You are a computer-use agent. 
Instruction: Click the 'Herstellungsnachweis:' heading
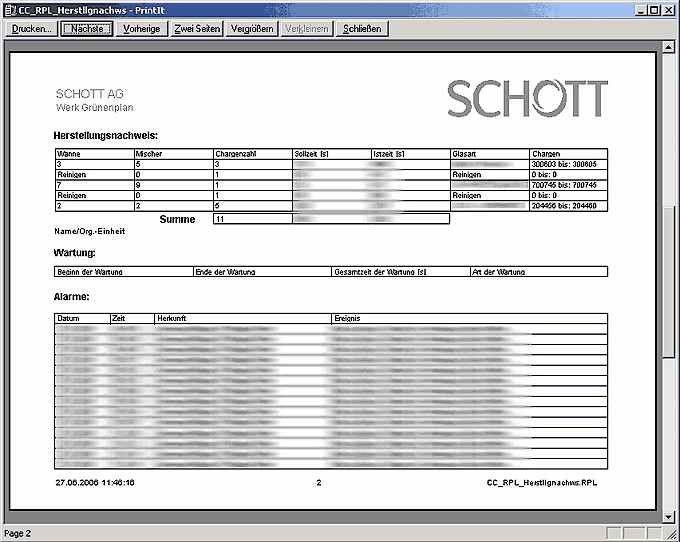click(105, 136)
